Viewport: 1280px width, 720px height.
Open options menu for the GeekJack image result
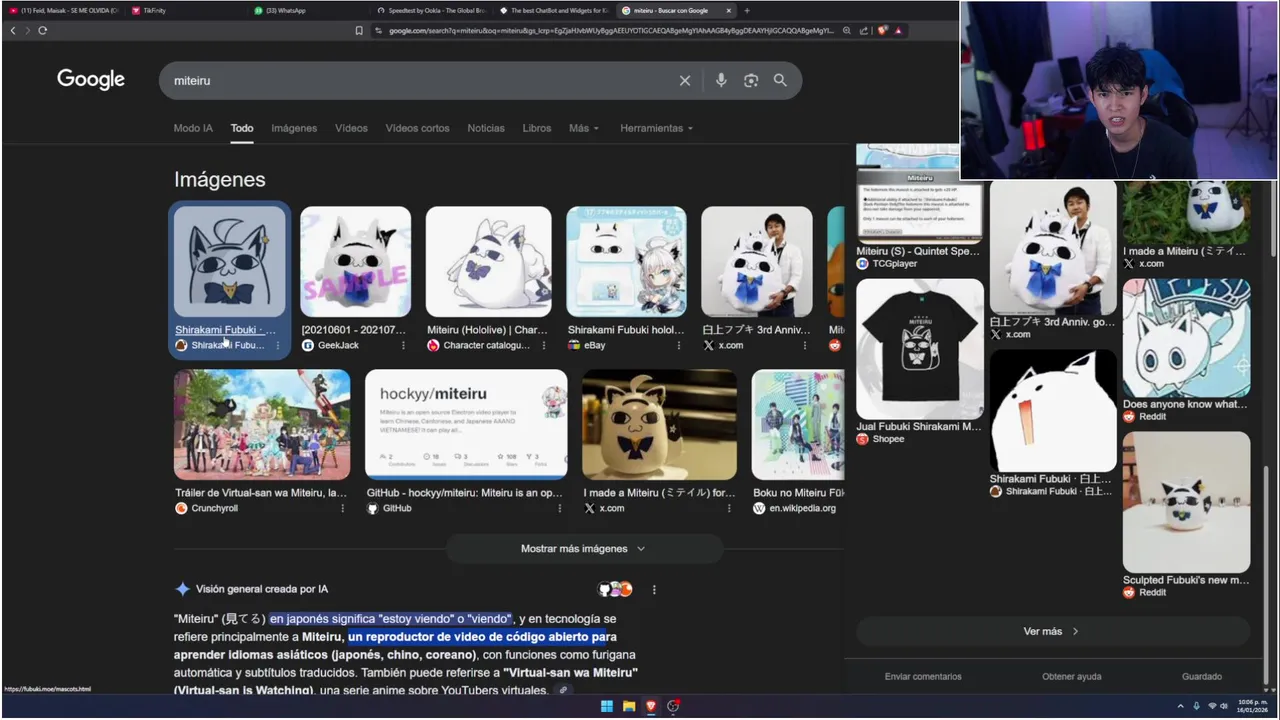(x=403, y=345)
